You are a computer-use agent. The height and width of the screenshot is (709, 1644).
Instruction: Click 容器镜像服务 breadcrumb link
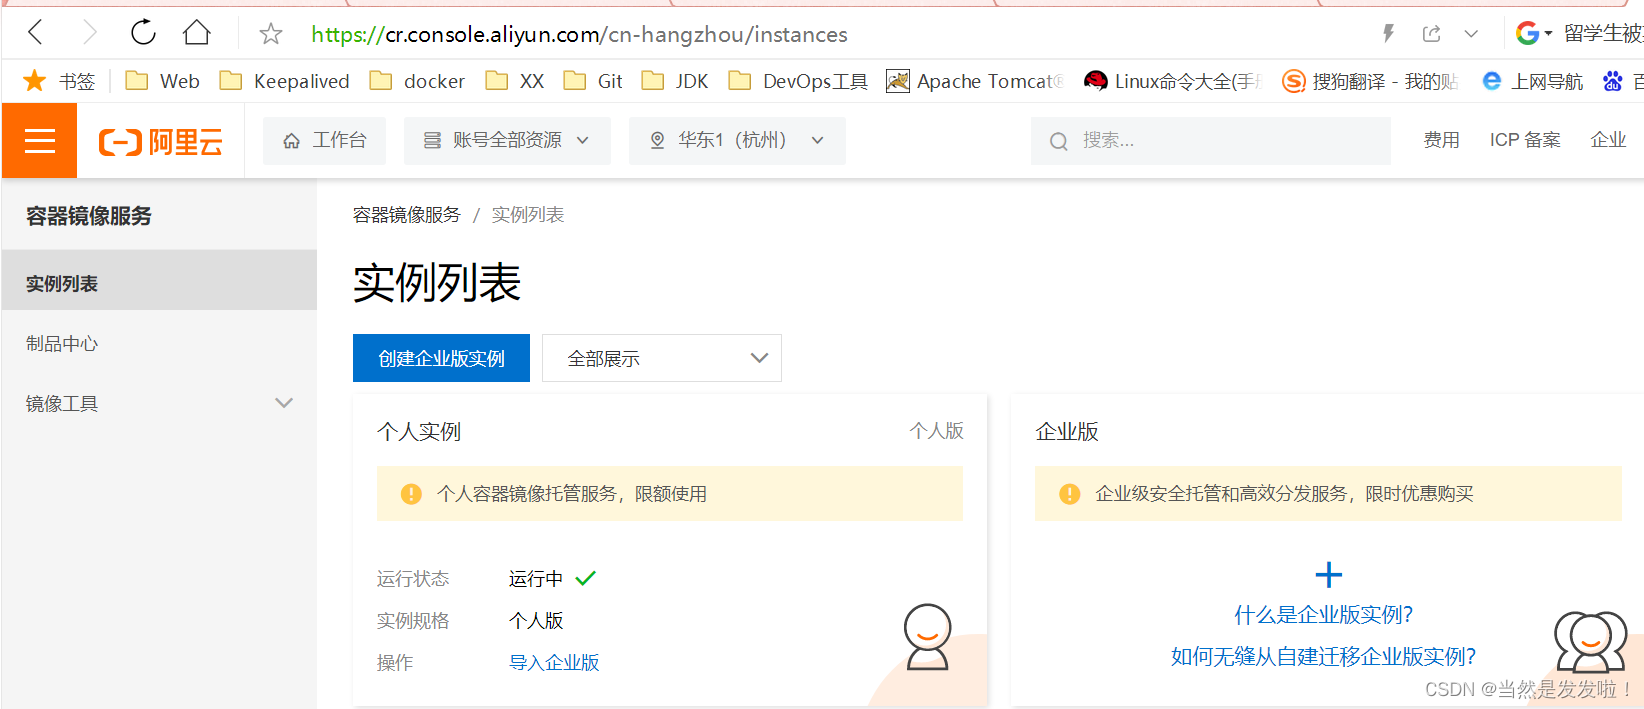click(x=407, y=215)
